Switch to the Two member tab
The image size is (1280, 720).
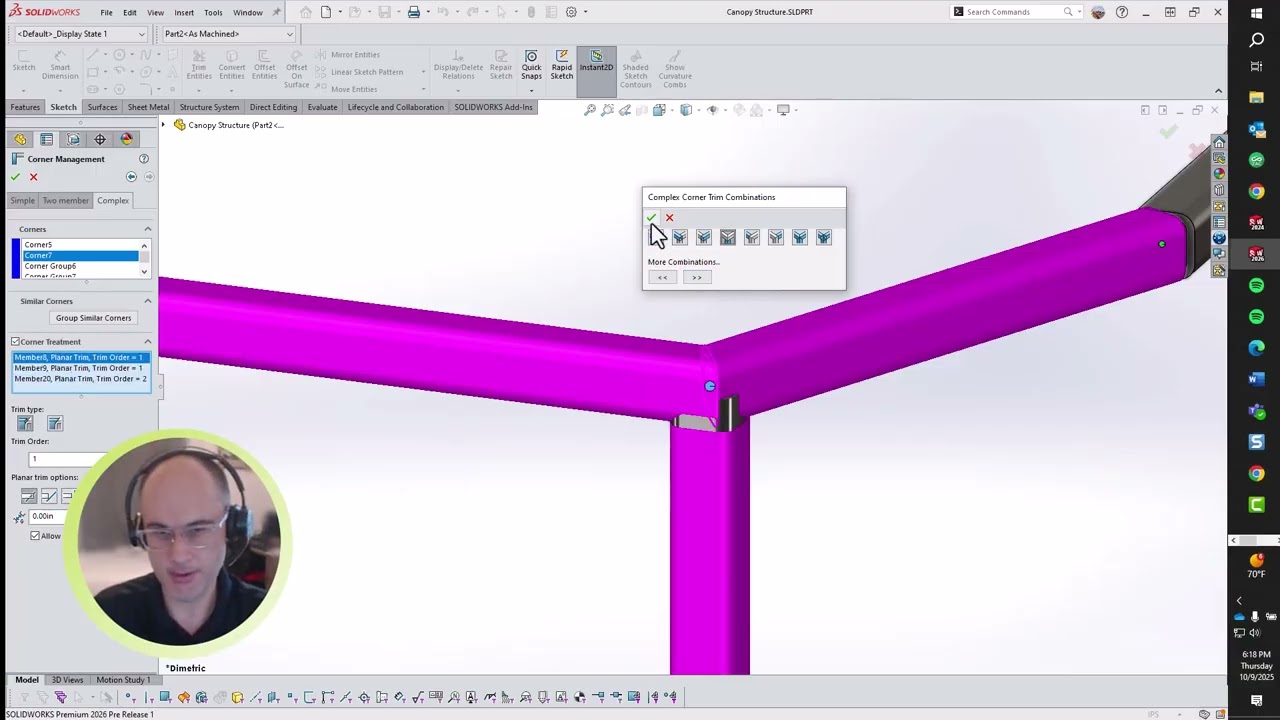point(65,201)
